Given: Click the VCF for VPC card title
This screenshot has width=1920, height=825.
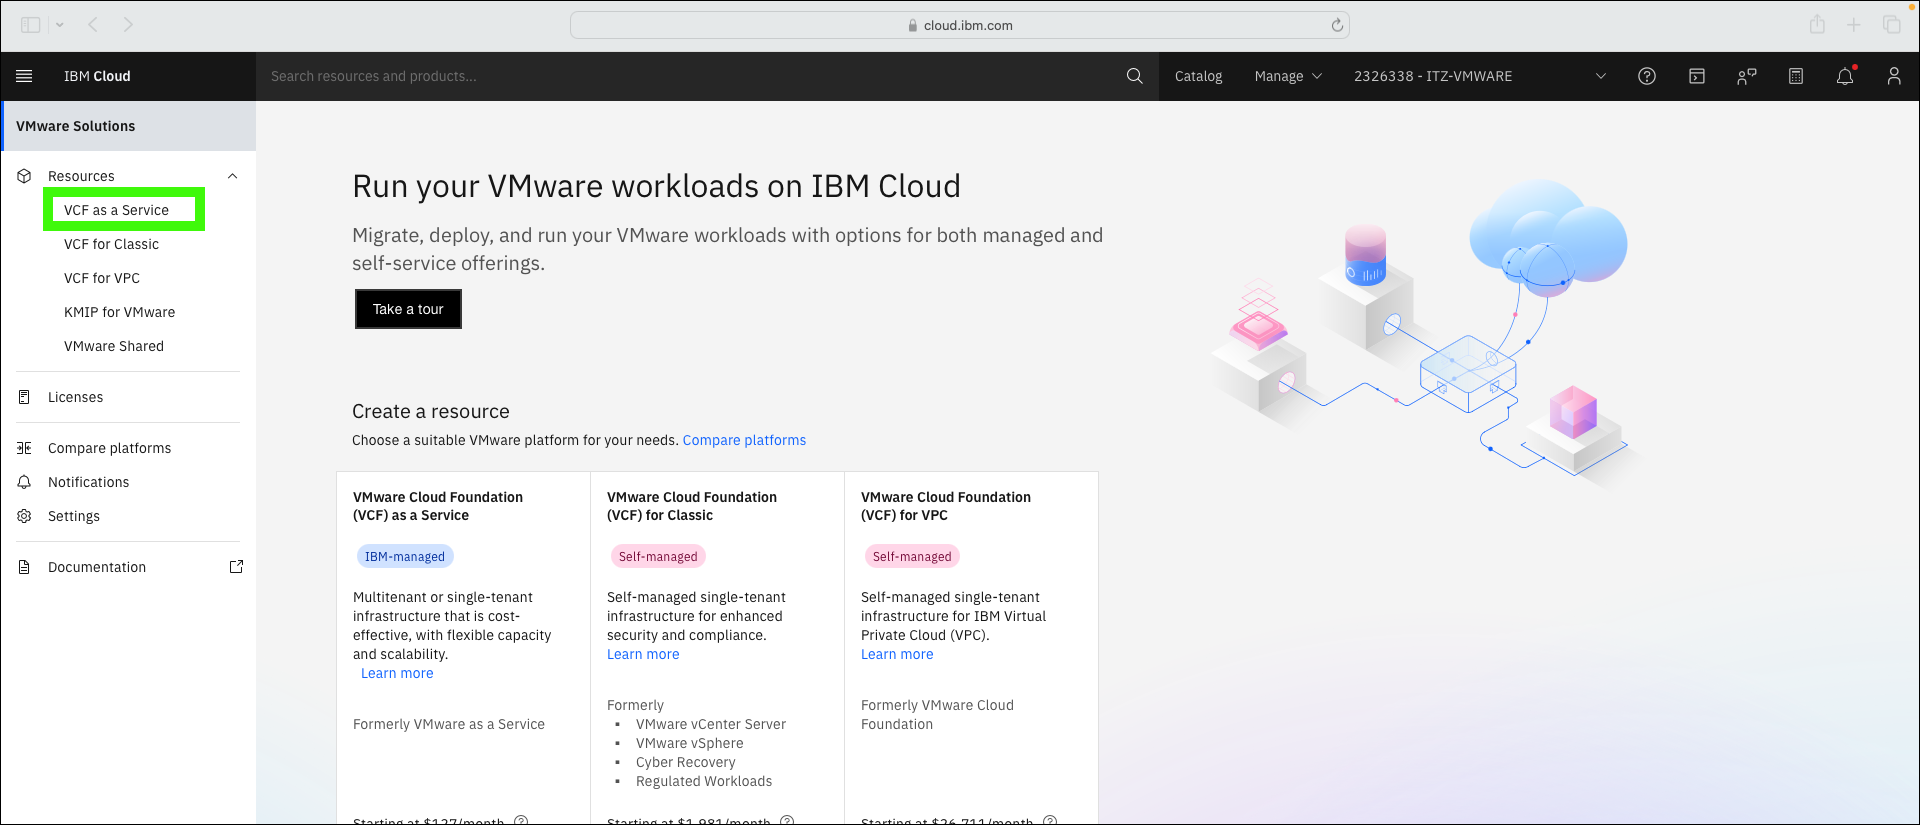Looking at the screenshot, I should click(946, 506).
